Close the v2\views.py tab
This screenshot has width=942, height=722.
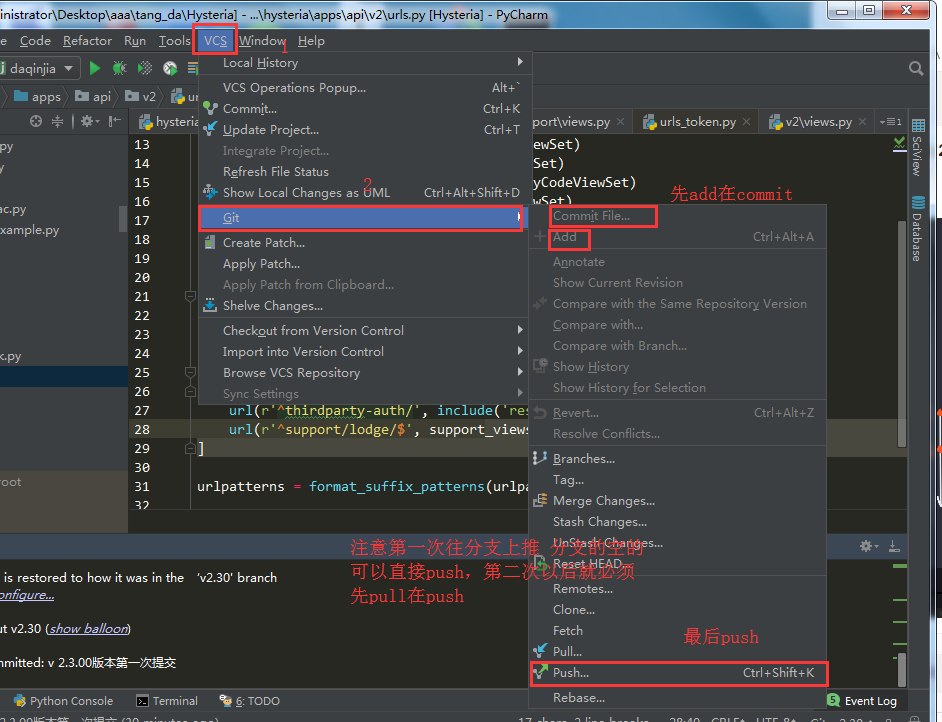click(x=862, y=122)
